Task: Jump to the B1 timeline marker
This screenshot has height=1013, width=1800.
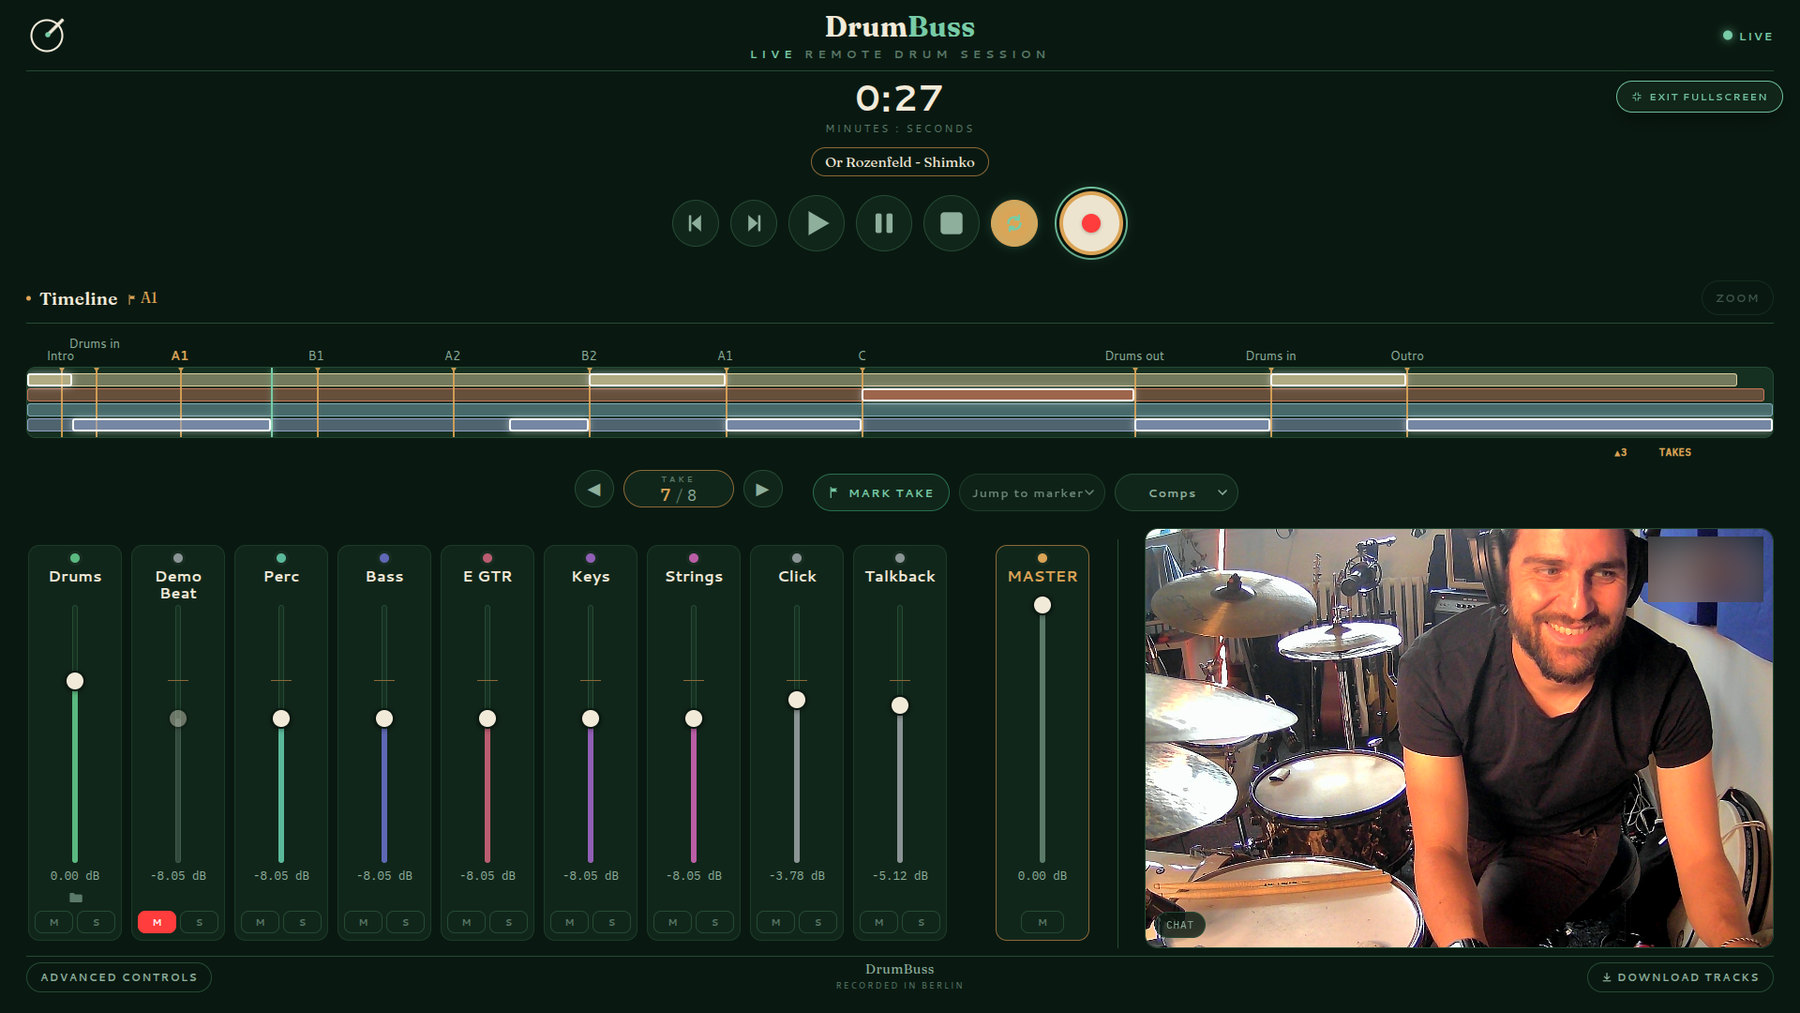Action: (x=316, y=356)
